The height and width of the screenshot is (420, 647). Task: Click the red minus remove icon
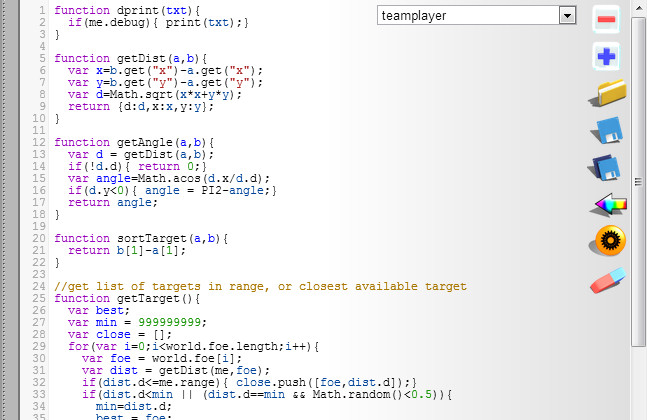tap(606, 19)
